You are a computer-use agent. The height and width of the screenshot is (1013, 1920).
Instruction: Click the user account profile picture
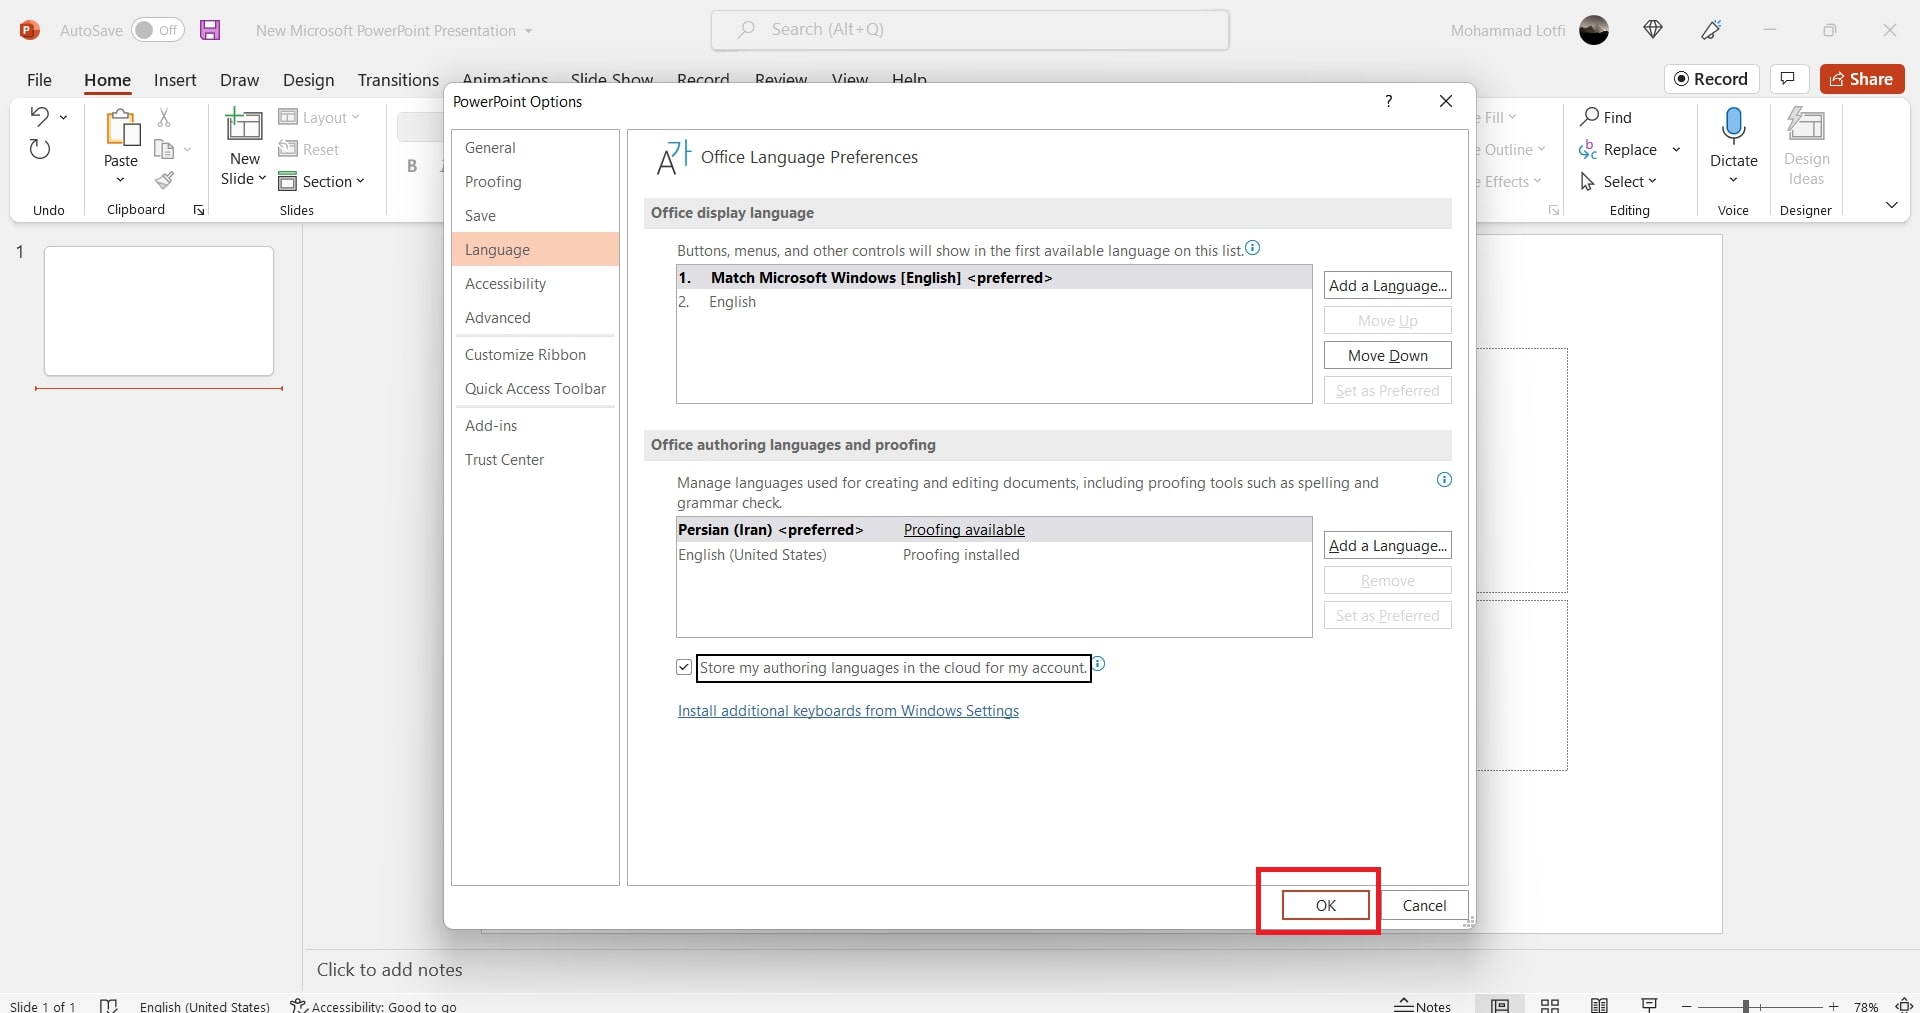pyautogui.click(x=1594, y=30)
